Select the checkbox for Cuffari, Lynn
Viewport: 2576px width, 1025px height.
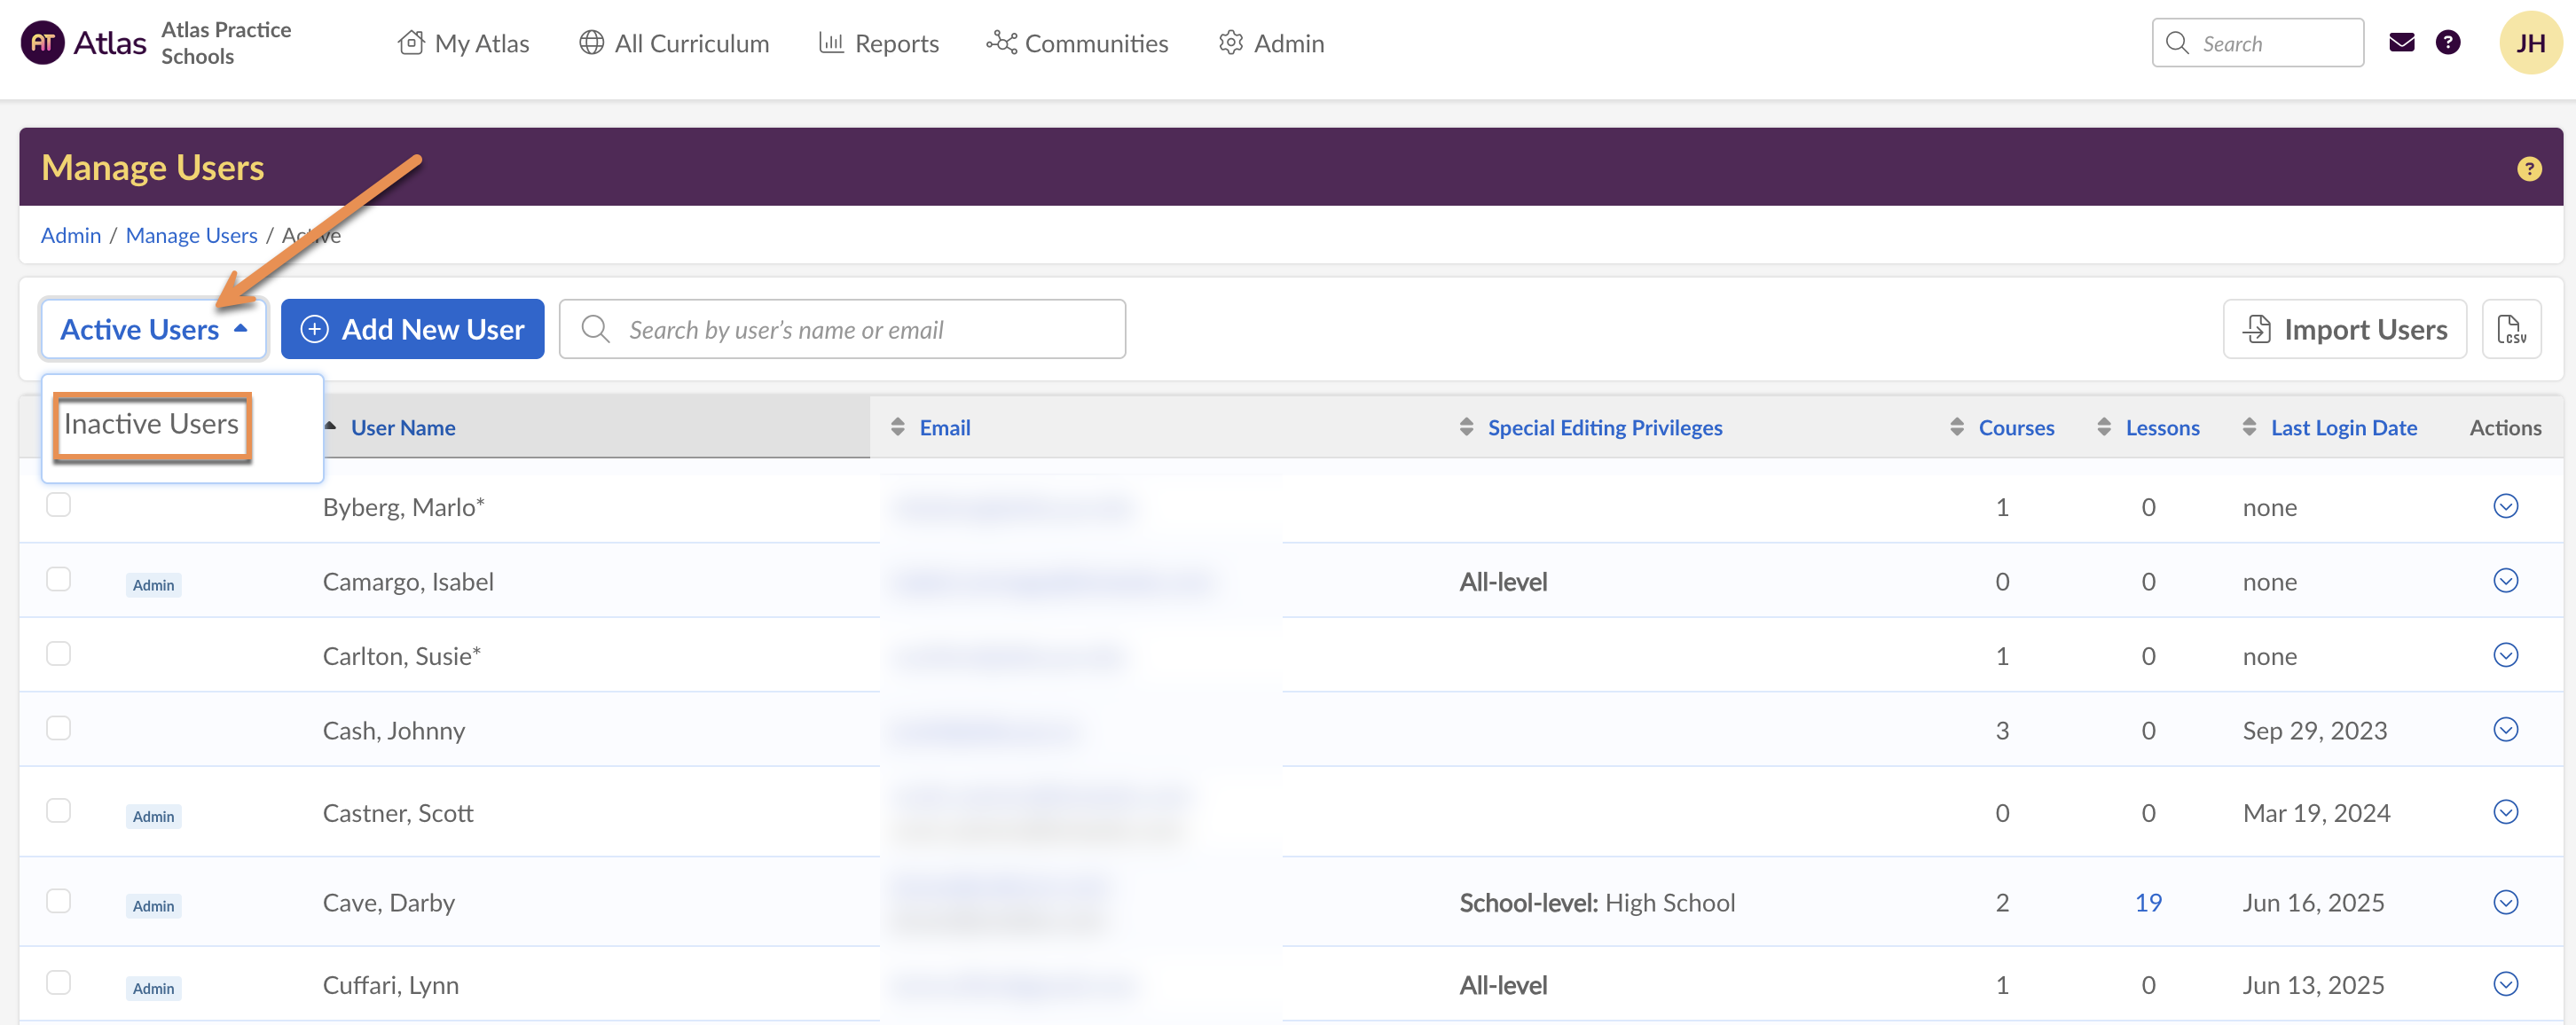pos(59,983)
